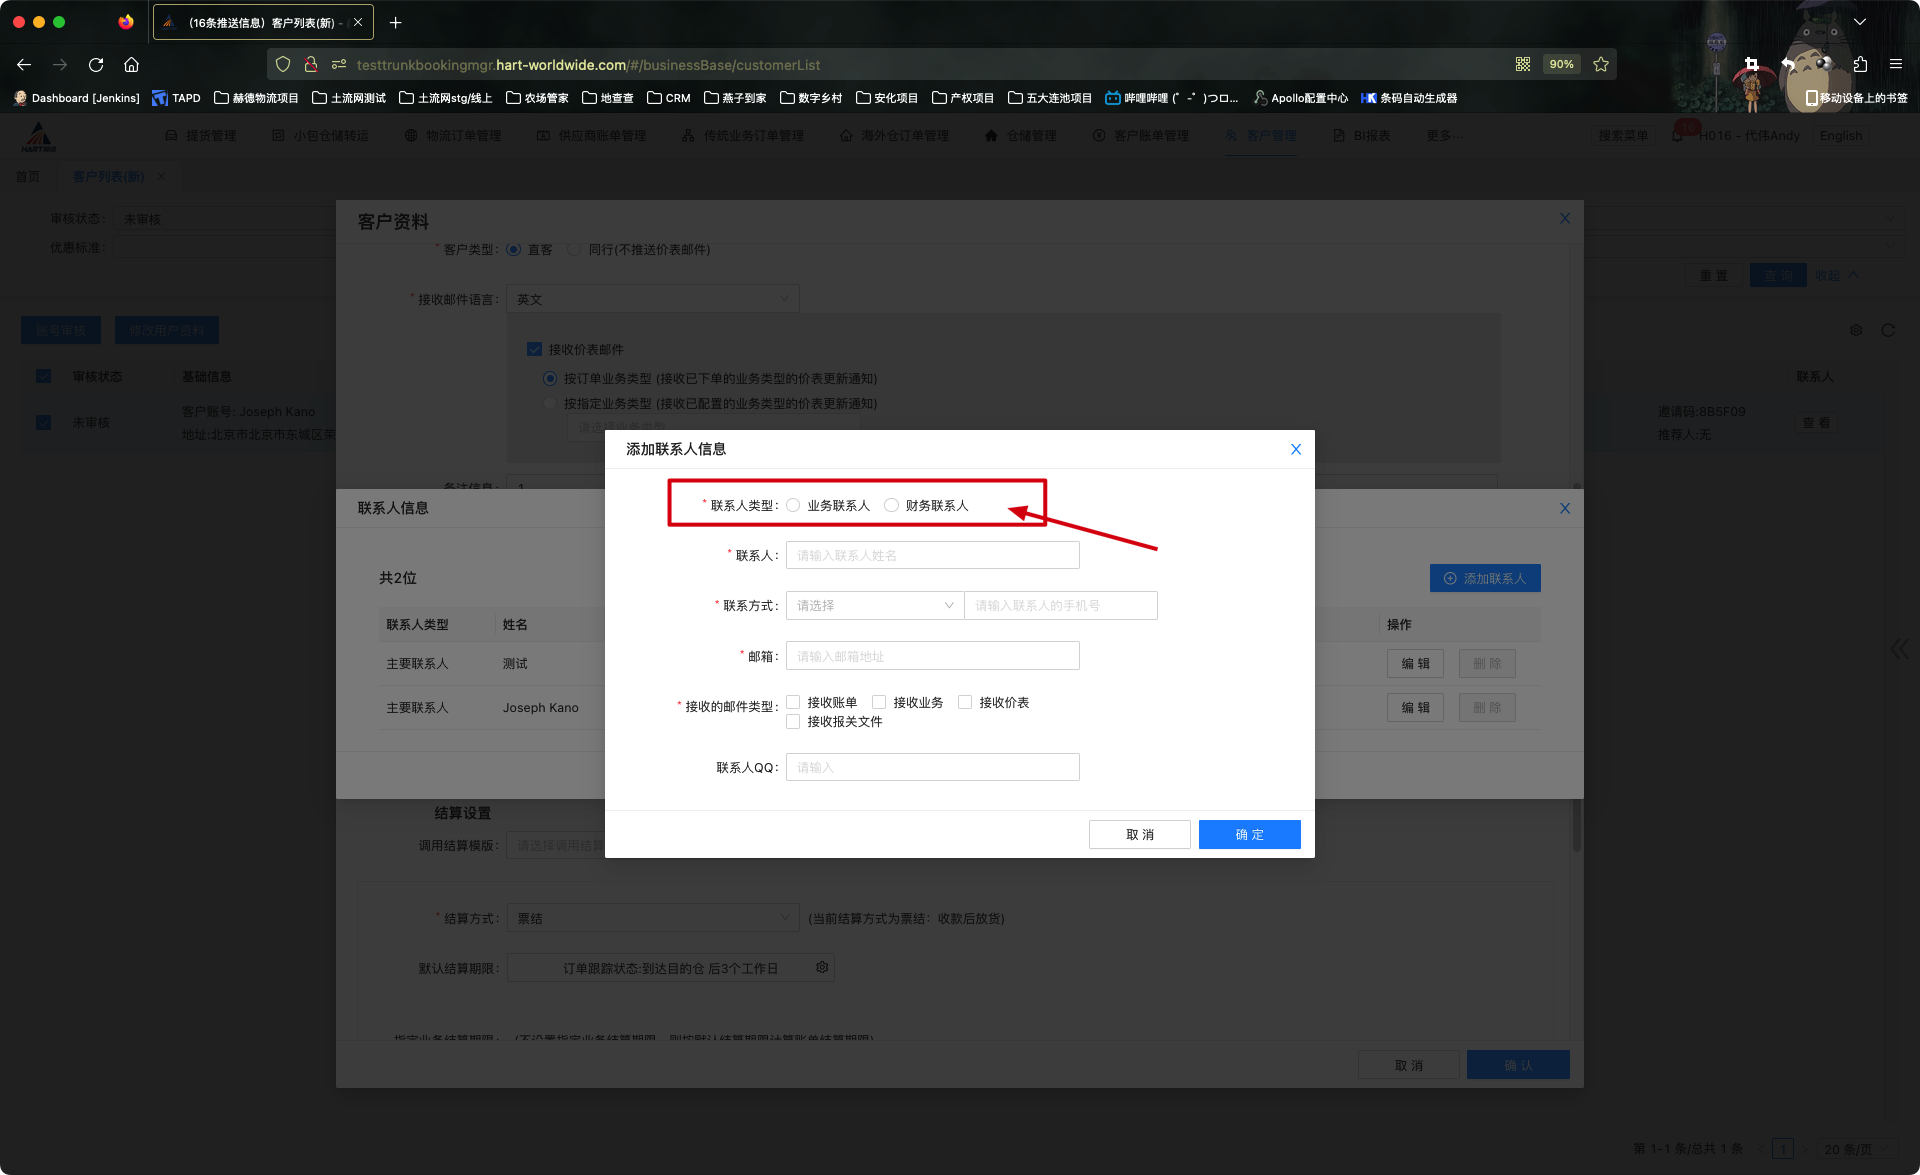Expand the browser tab list chevron
Screen dimensions: 1920x1175
(1859, 22)
